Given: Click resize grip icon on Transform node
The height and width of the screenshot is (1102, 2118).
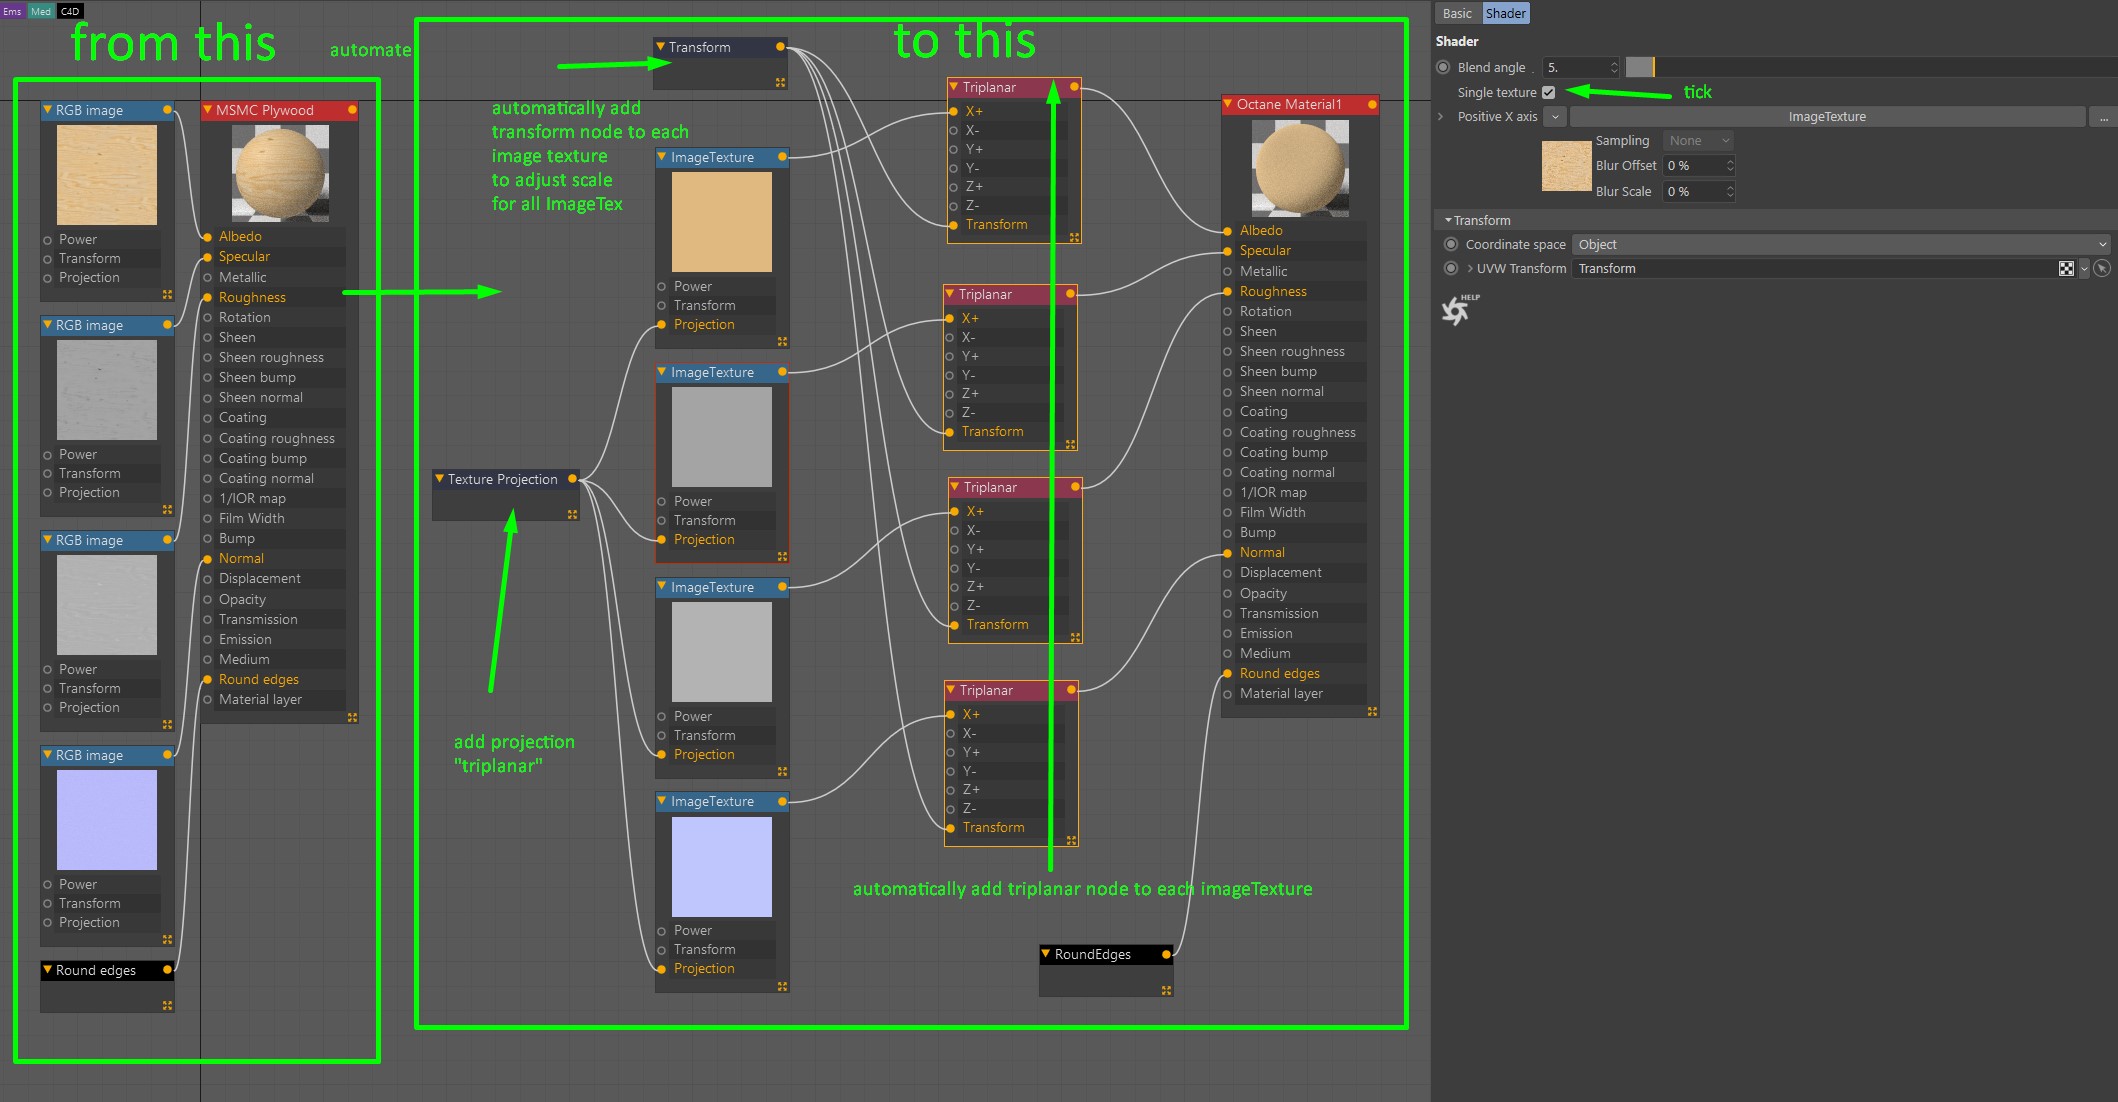Looking at the screenshot, I should tap(780, 83).
